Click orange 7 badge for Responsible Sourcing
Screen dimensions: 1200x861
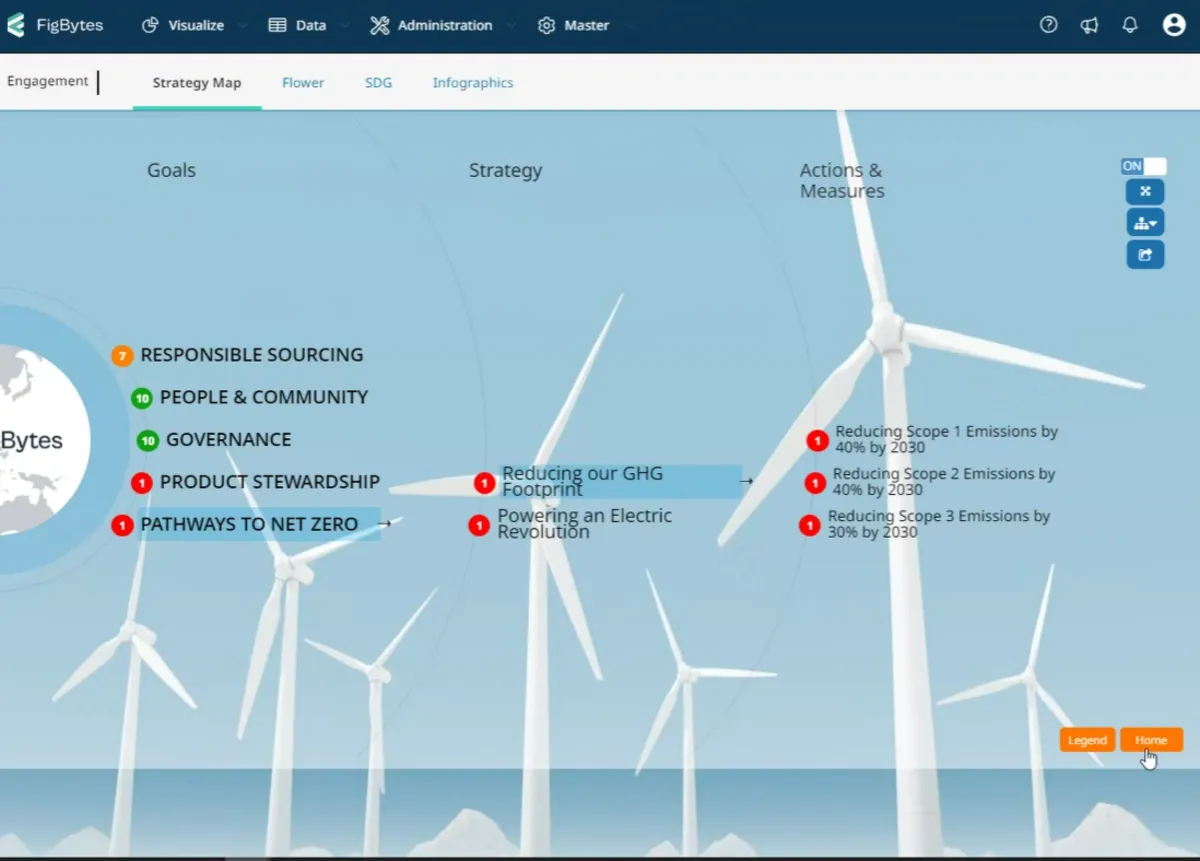[122, 356]
